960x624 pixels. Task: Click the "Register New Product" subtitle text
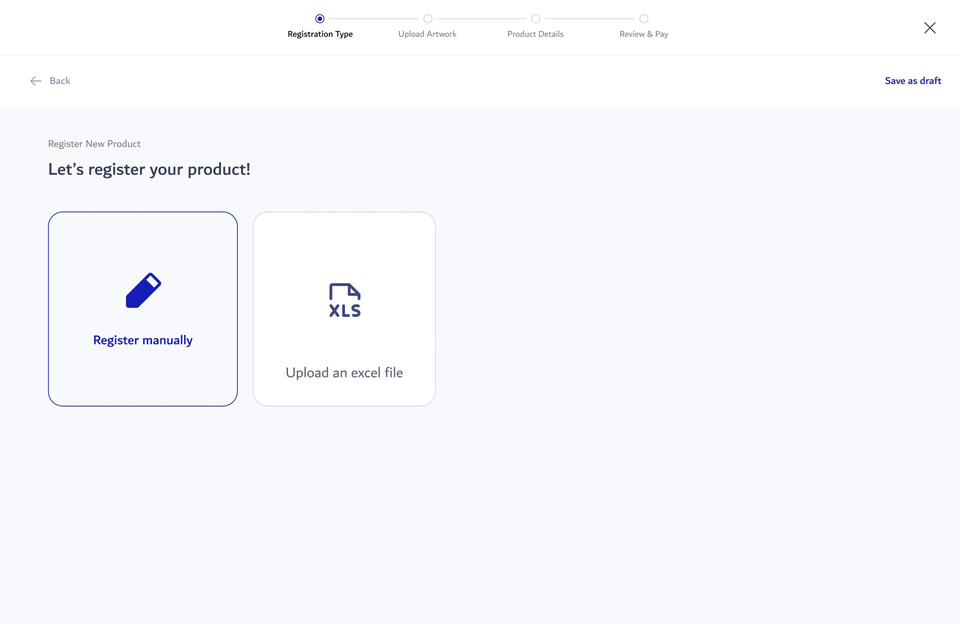click(x=94, y=144)
